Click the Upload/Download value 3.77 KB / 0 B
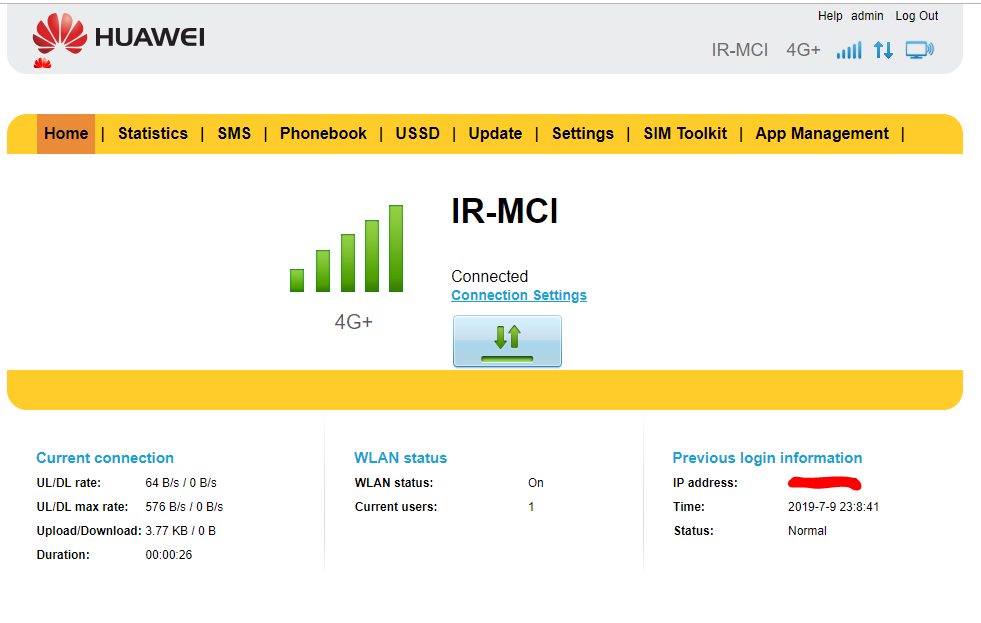 [180, 531]
